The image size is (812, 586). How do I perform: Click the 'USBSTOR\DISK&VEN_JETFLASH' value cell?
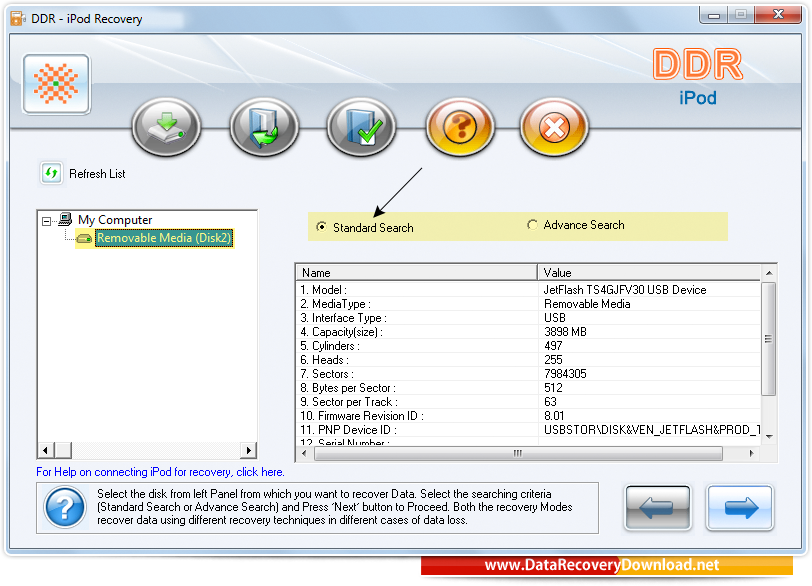pyautogui.click(x=652, y=430)
